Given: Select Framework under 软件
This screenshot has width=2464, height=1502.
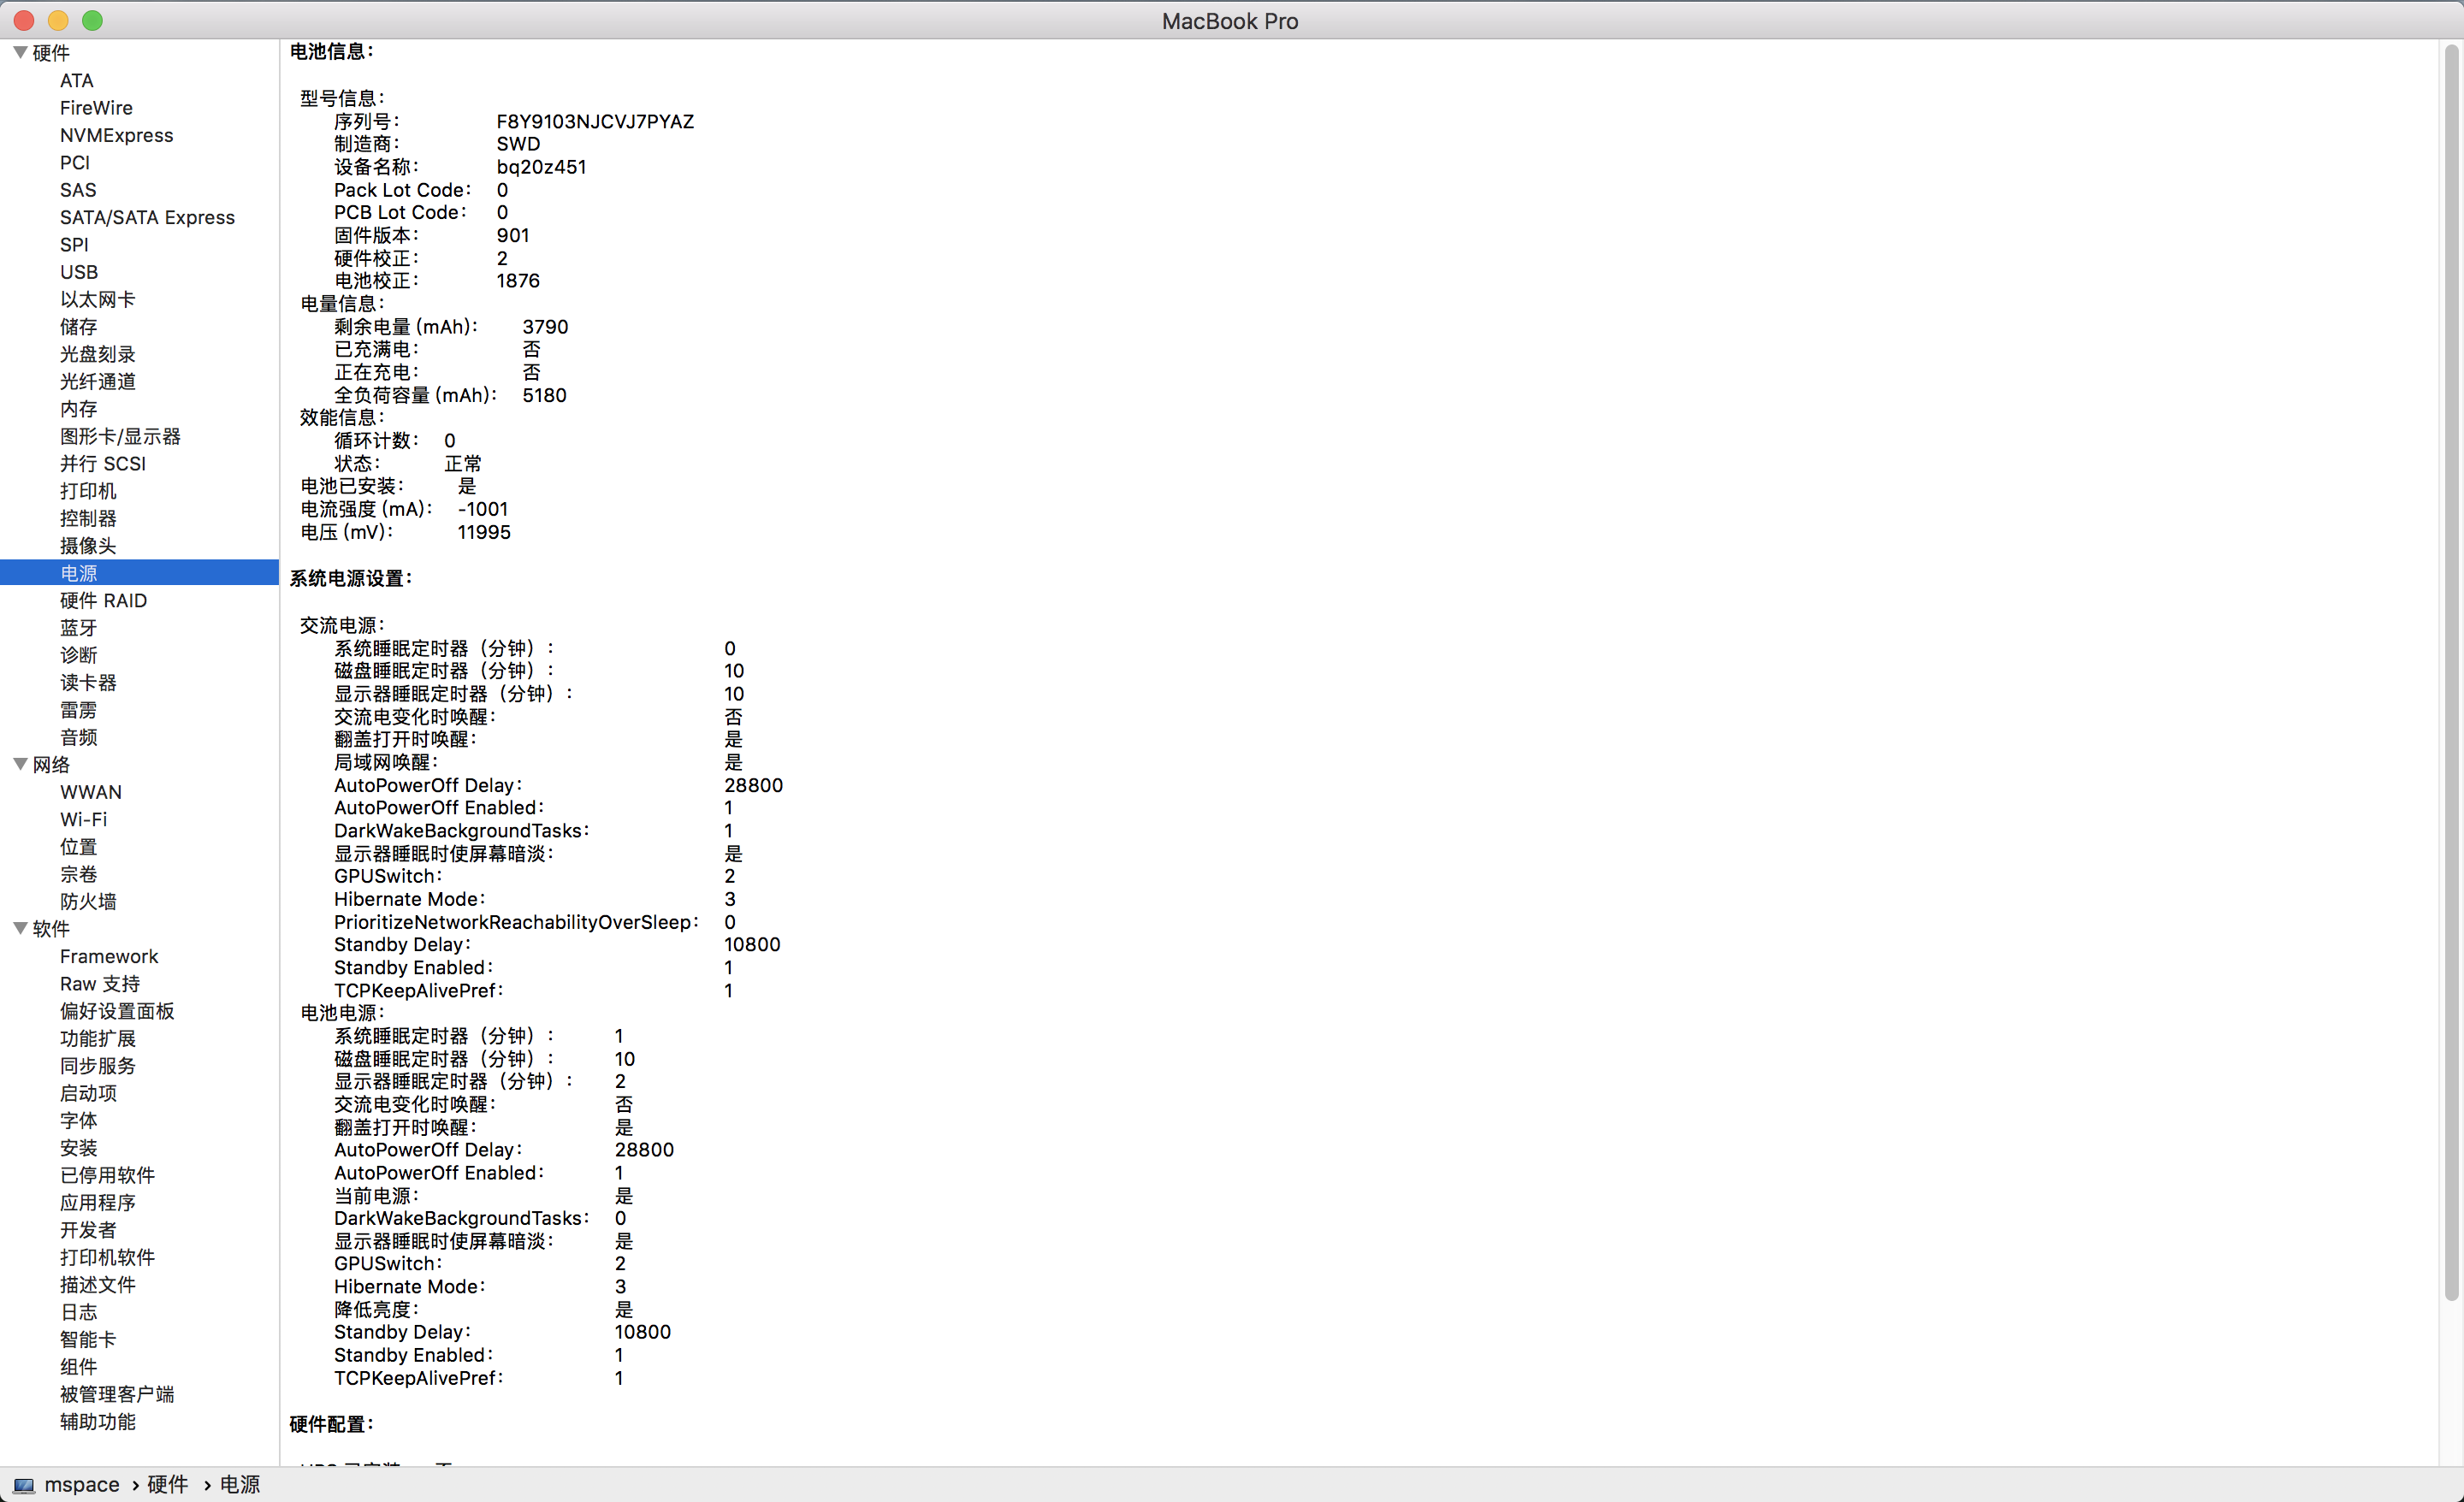Looking at the screenshot, I should click(x=109, y=956).
